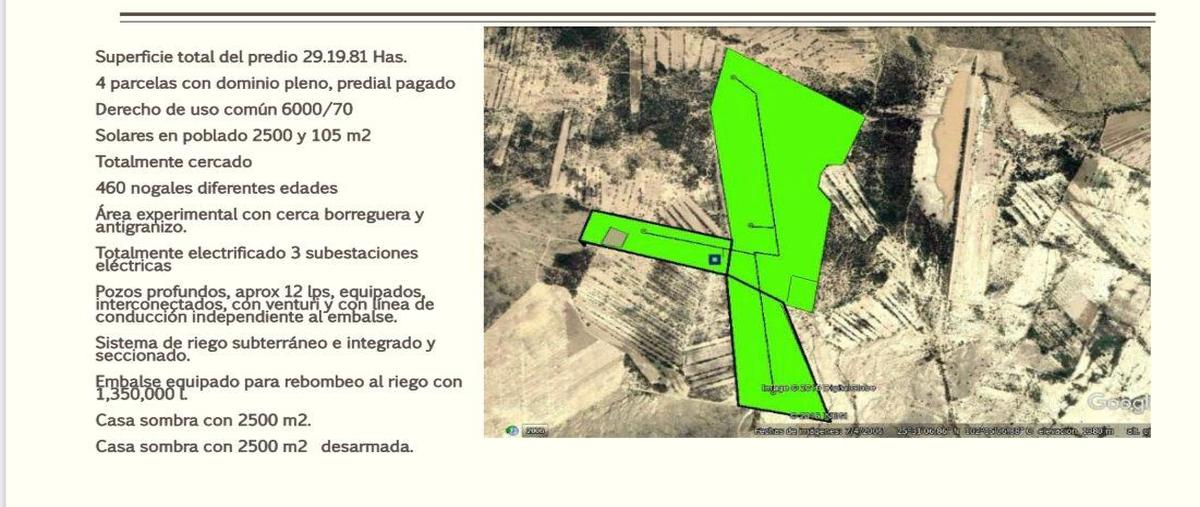The height and width of the screenshot is (507, 1200).
Task: Click the gray rectangle inside the western green parcel
Action: tap(615, 238)
